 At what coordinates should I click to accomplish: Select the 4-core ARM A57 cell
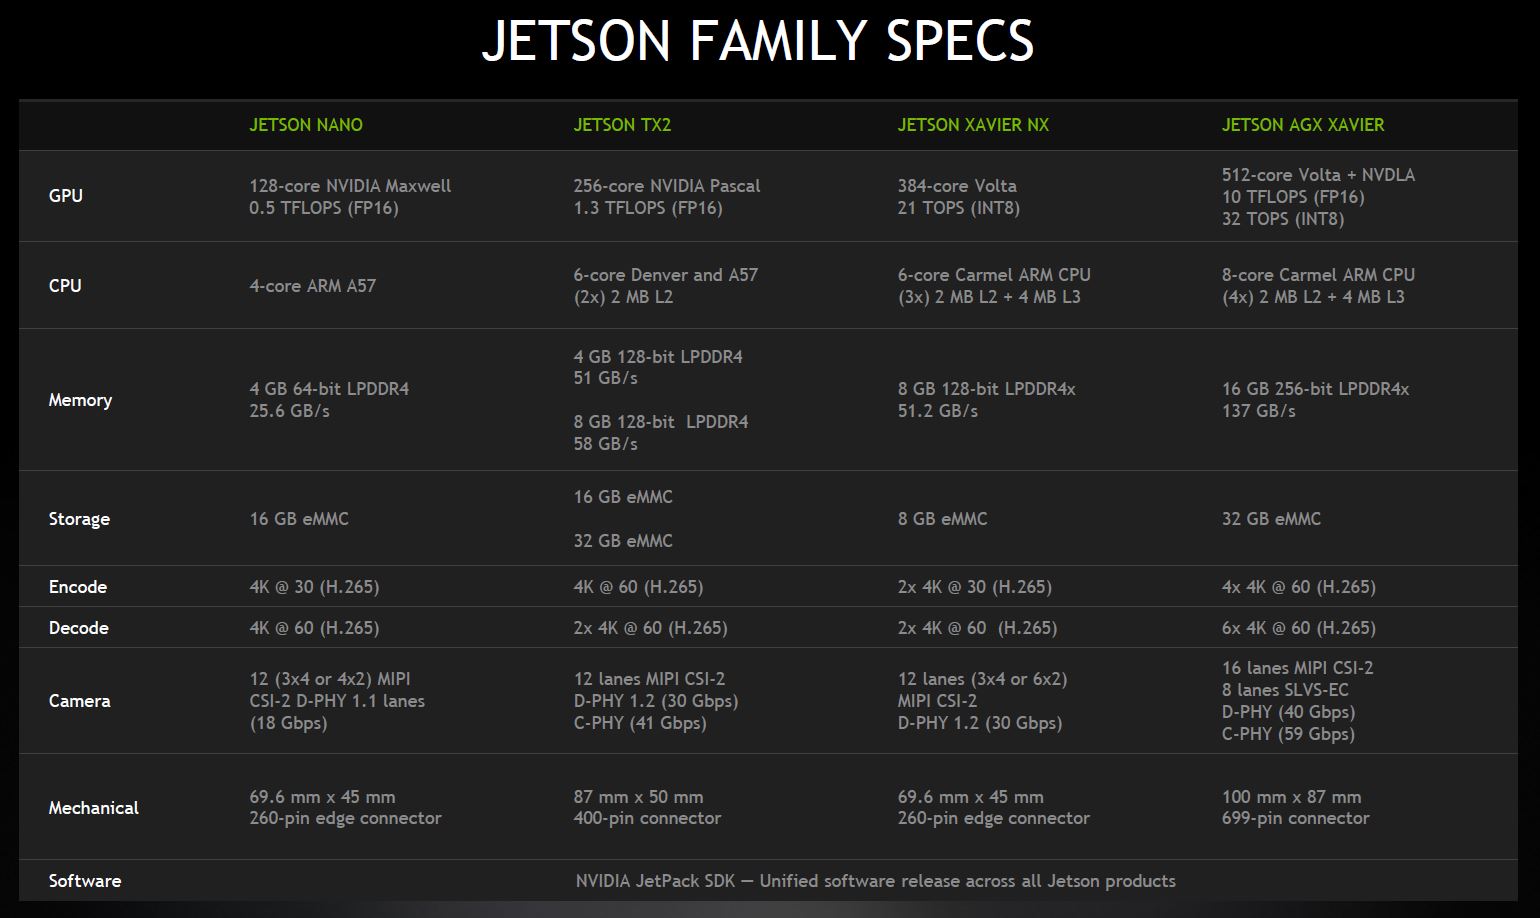(312, 286)
